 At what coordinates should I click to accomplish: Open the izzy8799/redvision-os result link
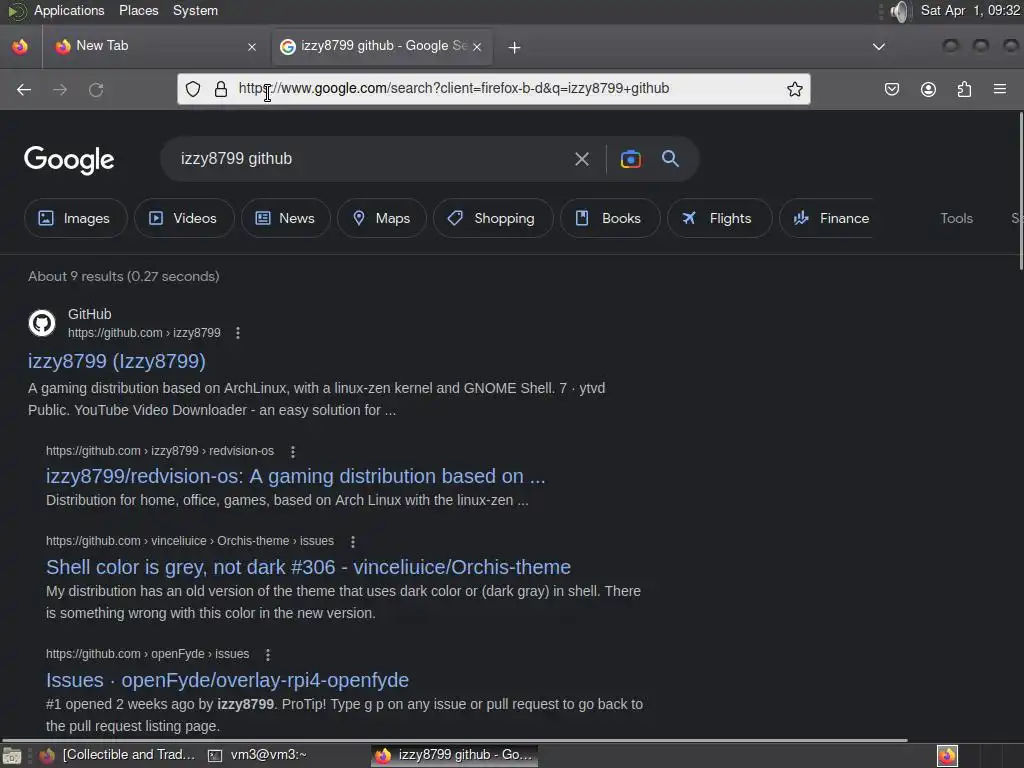(295, 476)
